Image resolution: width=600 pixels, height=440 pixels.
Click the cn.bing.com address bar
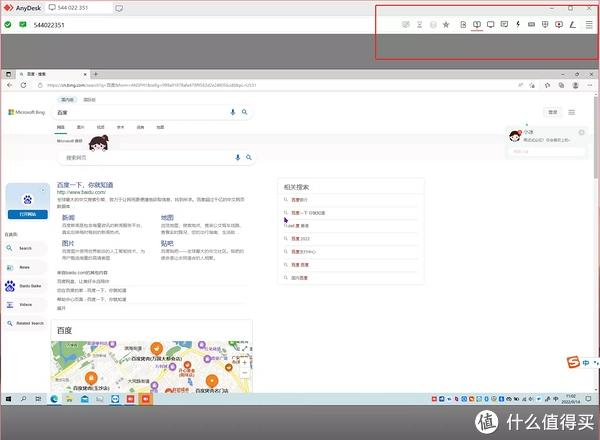pos(151,85)
